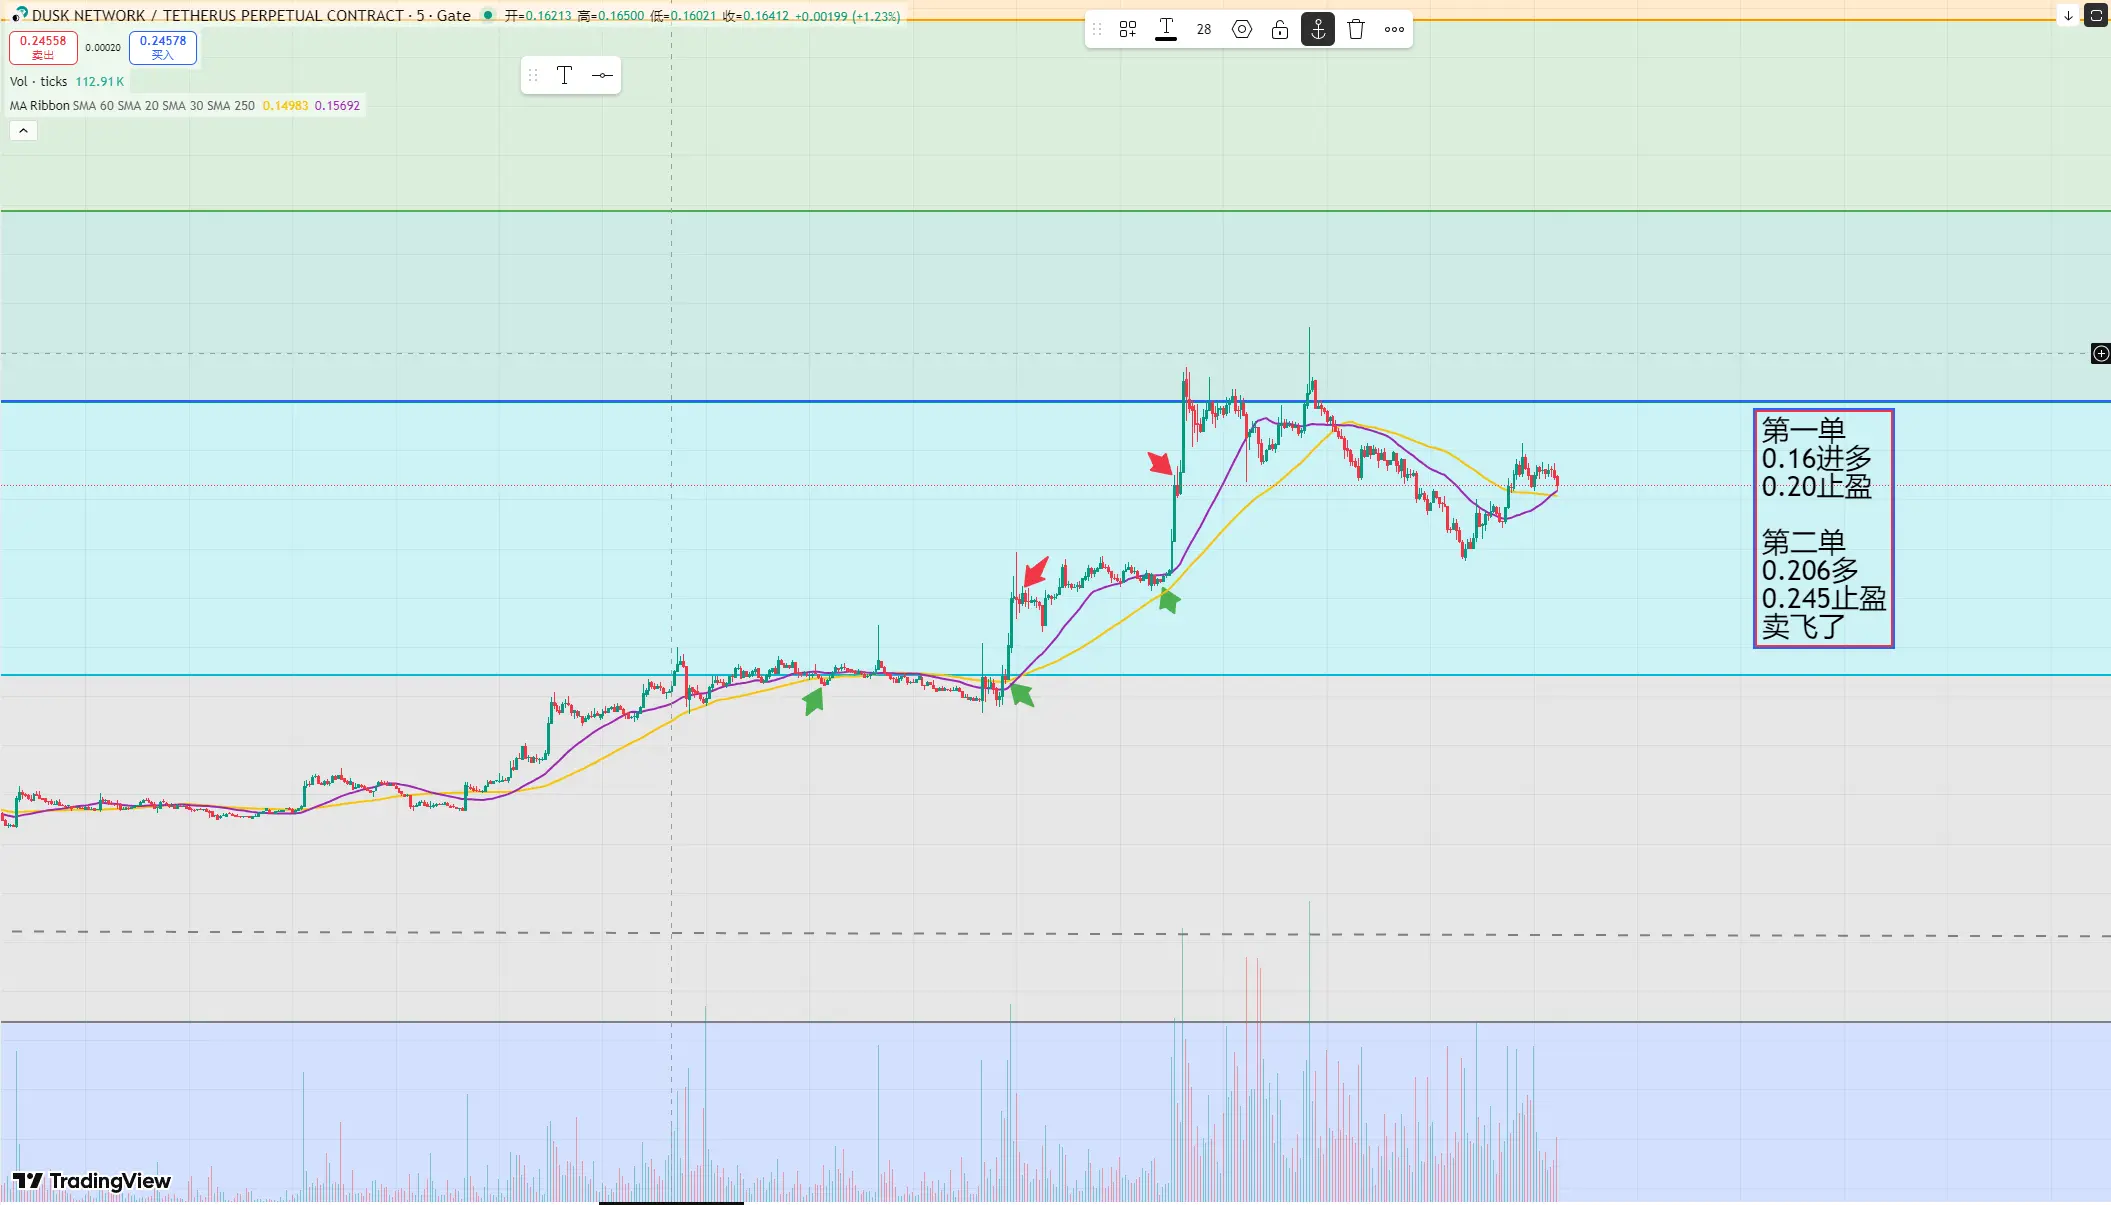Toggle the lock drawing icon

[1280, 29]
